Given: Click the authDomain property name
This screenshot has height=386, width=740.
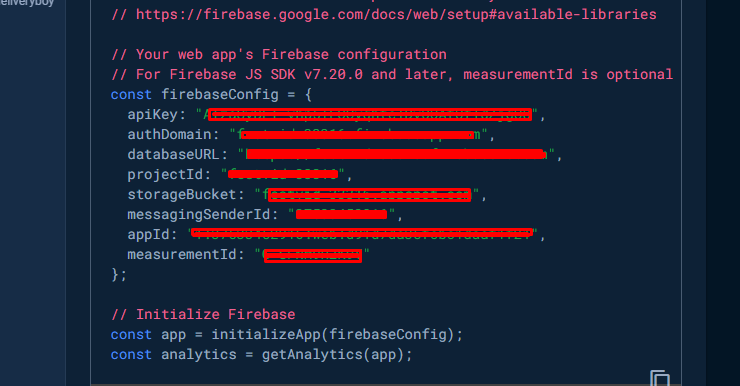Looking at the screenshot, I should (x=169, y=134).
